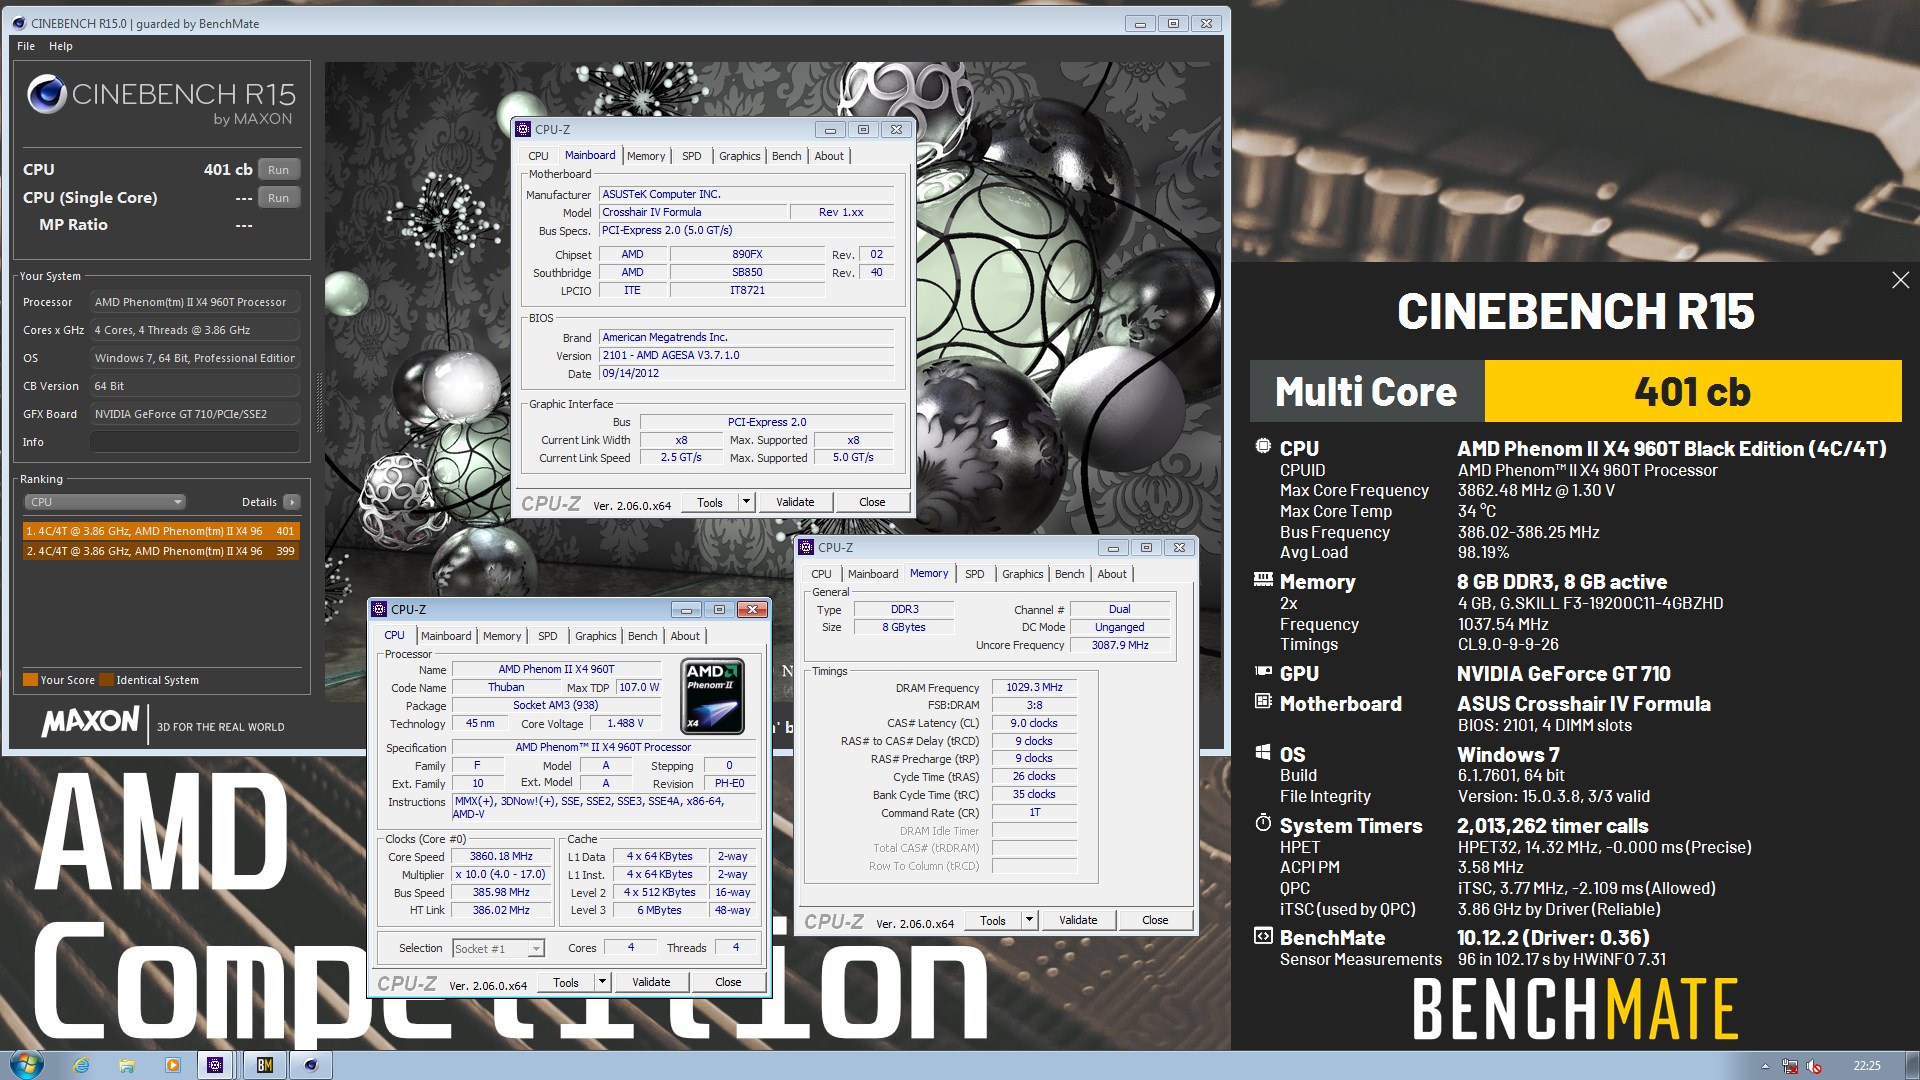
Task: Click the Your Score orange legend swatch
Action: tap(30, 680)
